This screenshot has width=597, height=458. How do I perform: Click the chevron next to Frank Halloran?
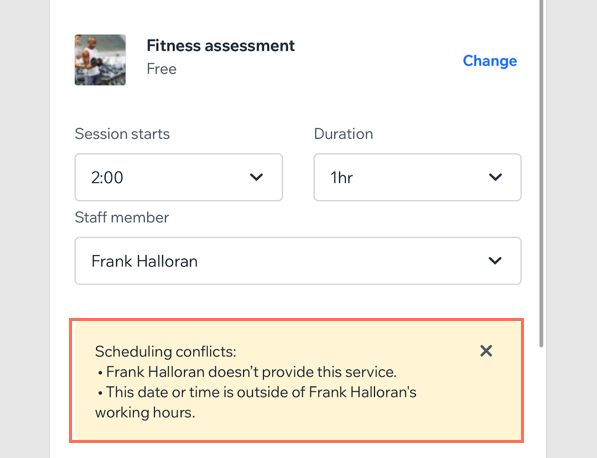(495, 261)
